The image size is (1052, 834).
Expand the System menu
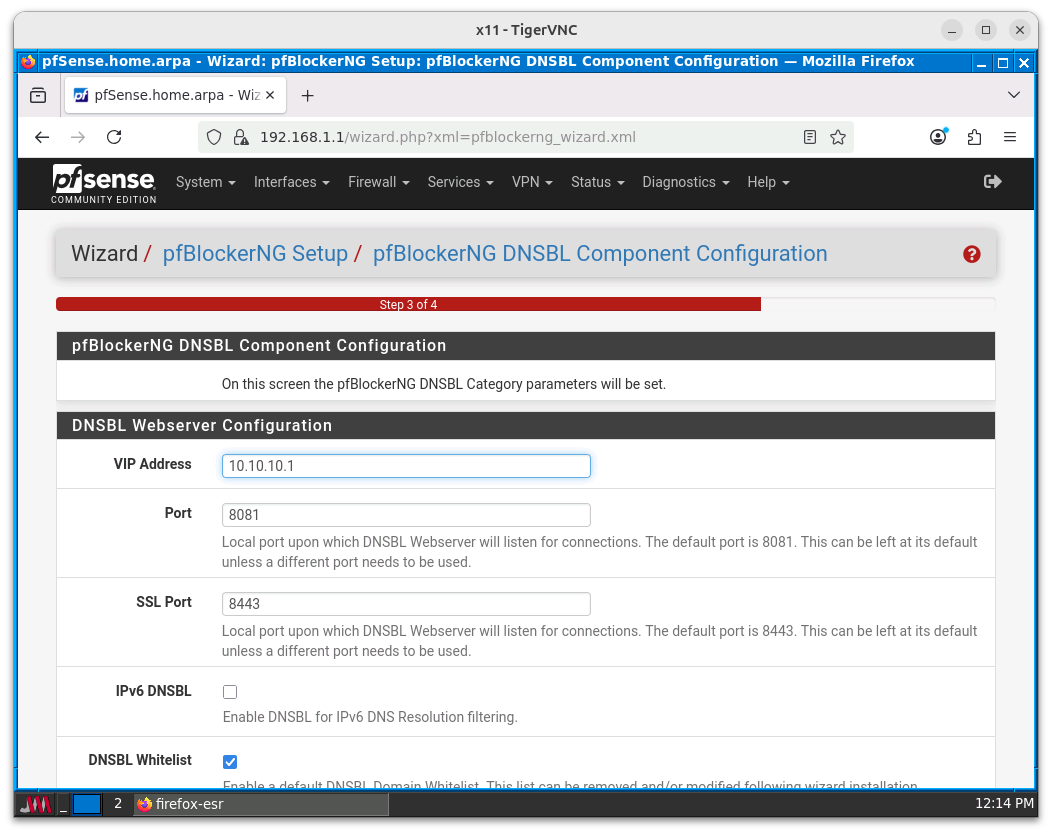(x=205, y=183)
